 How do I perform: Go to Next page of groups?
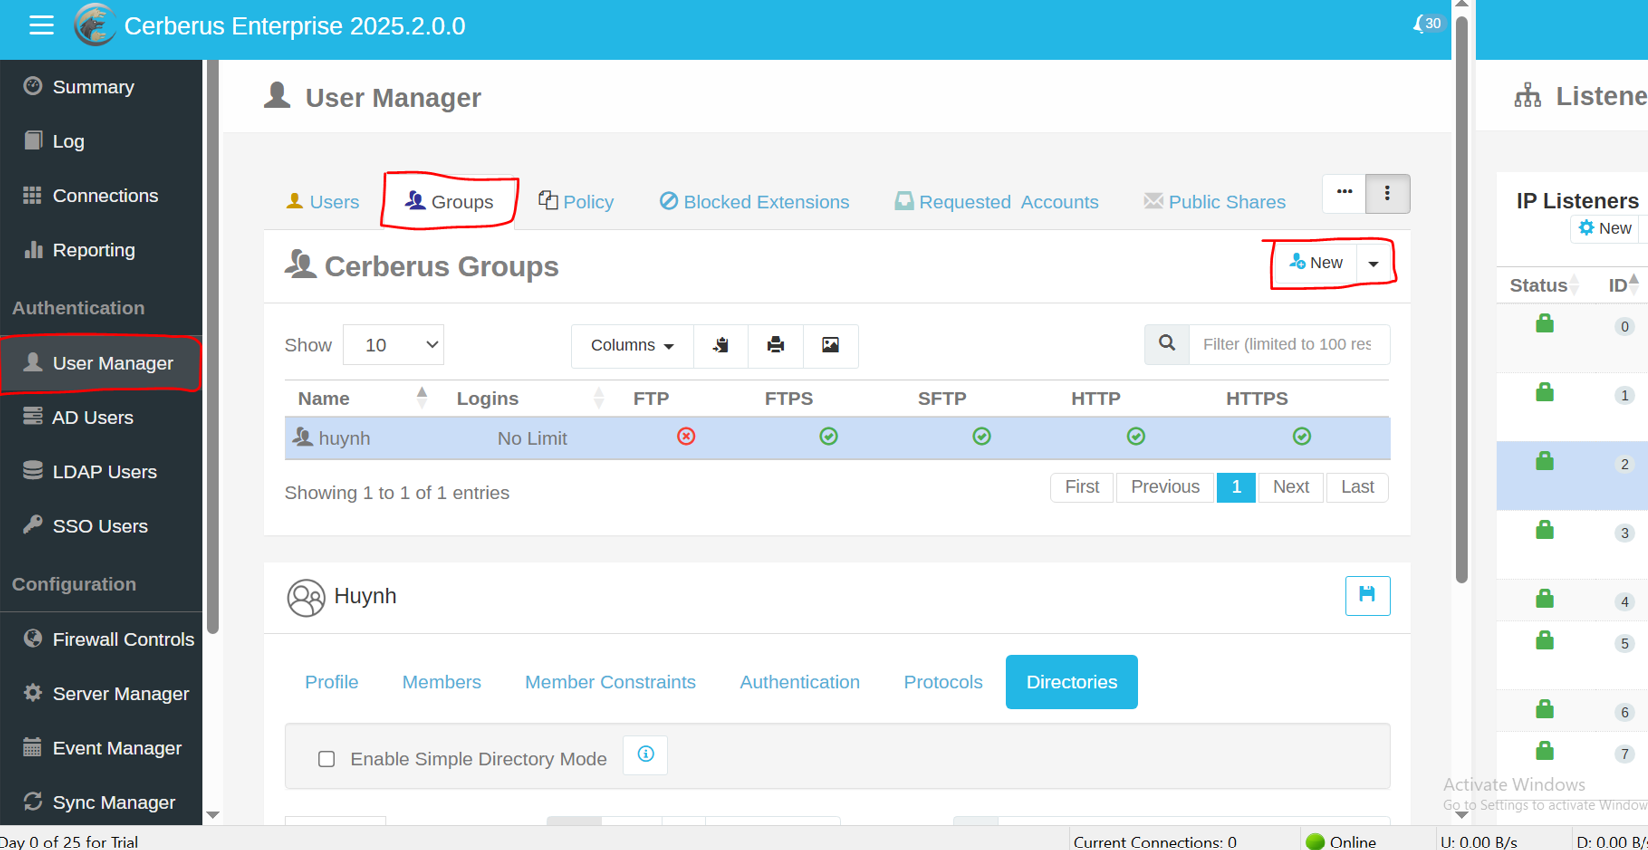click(1291, 487)
